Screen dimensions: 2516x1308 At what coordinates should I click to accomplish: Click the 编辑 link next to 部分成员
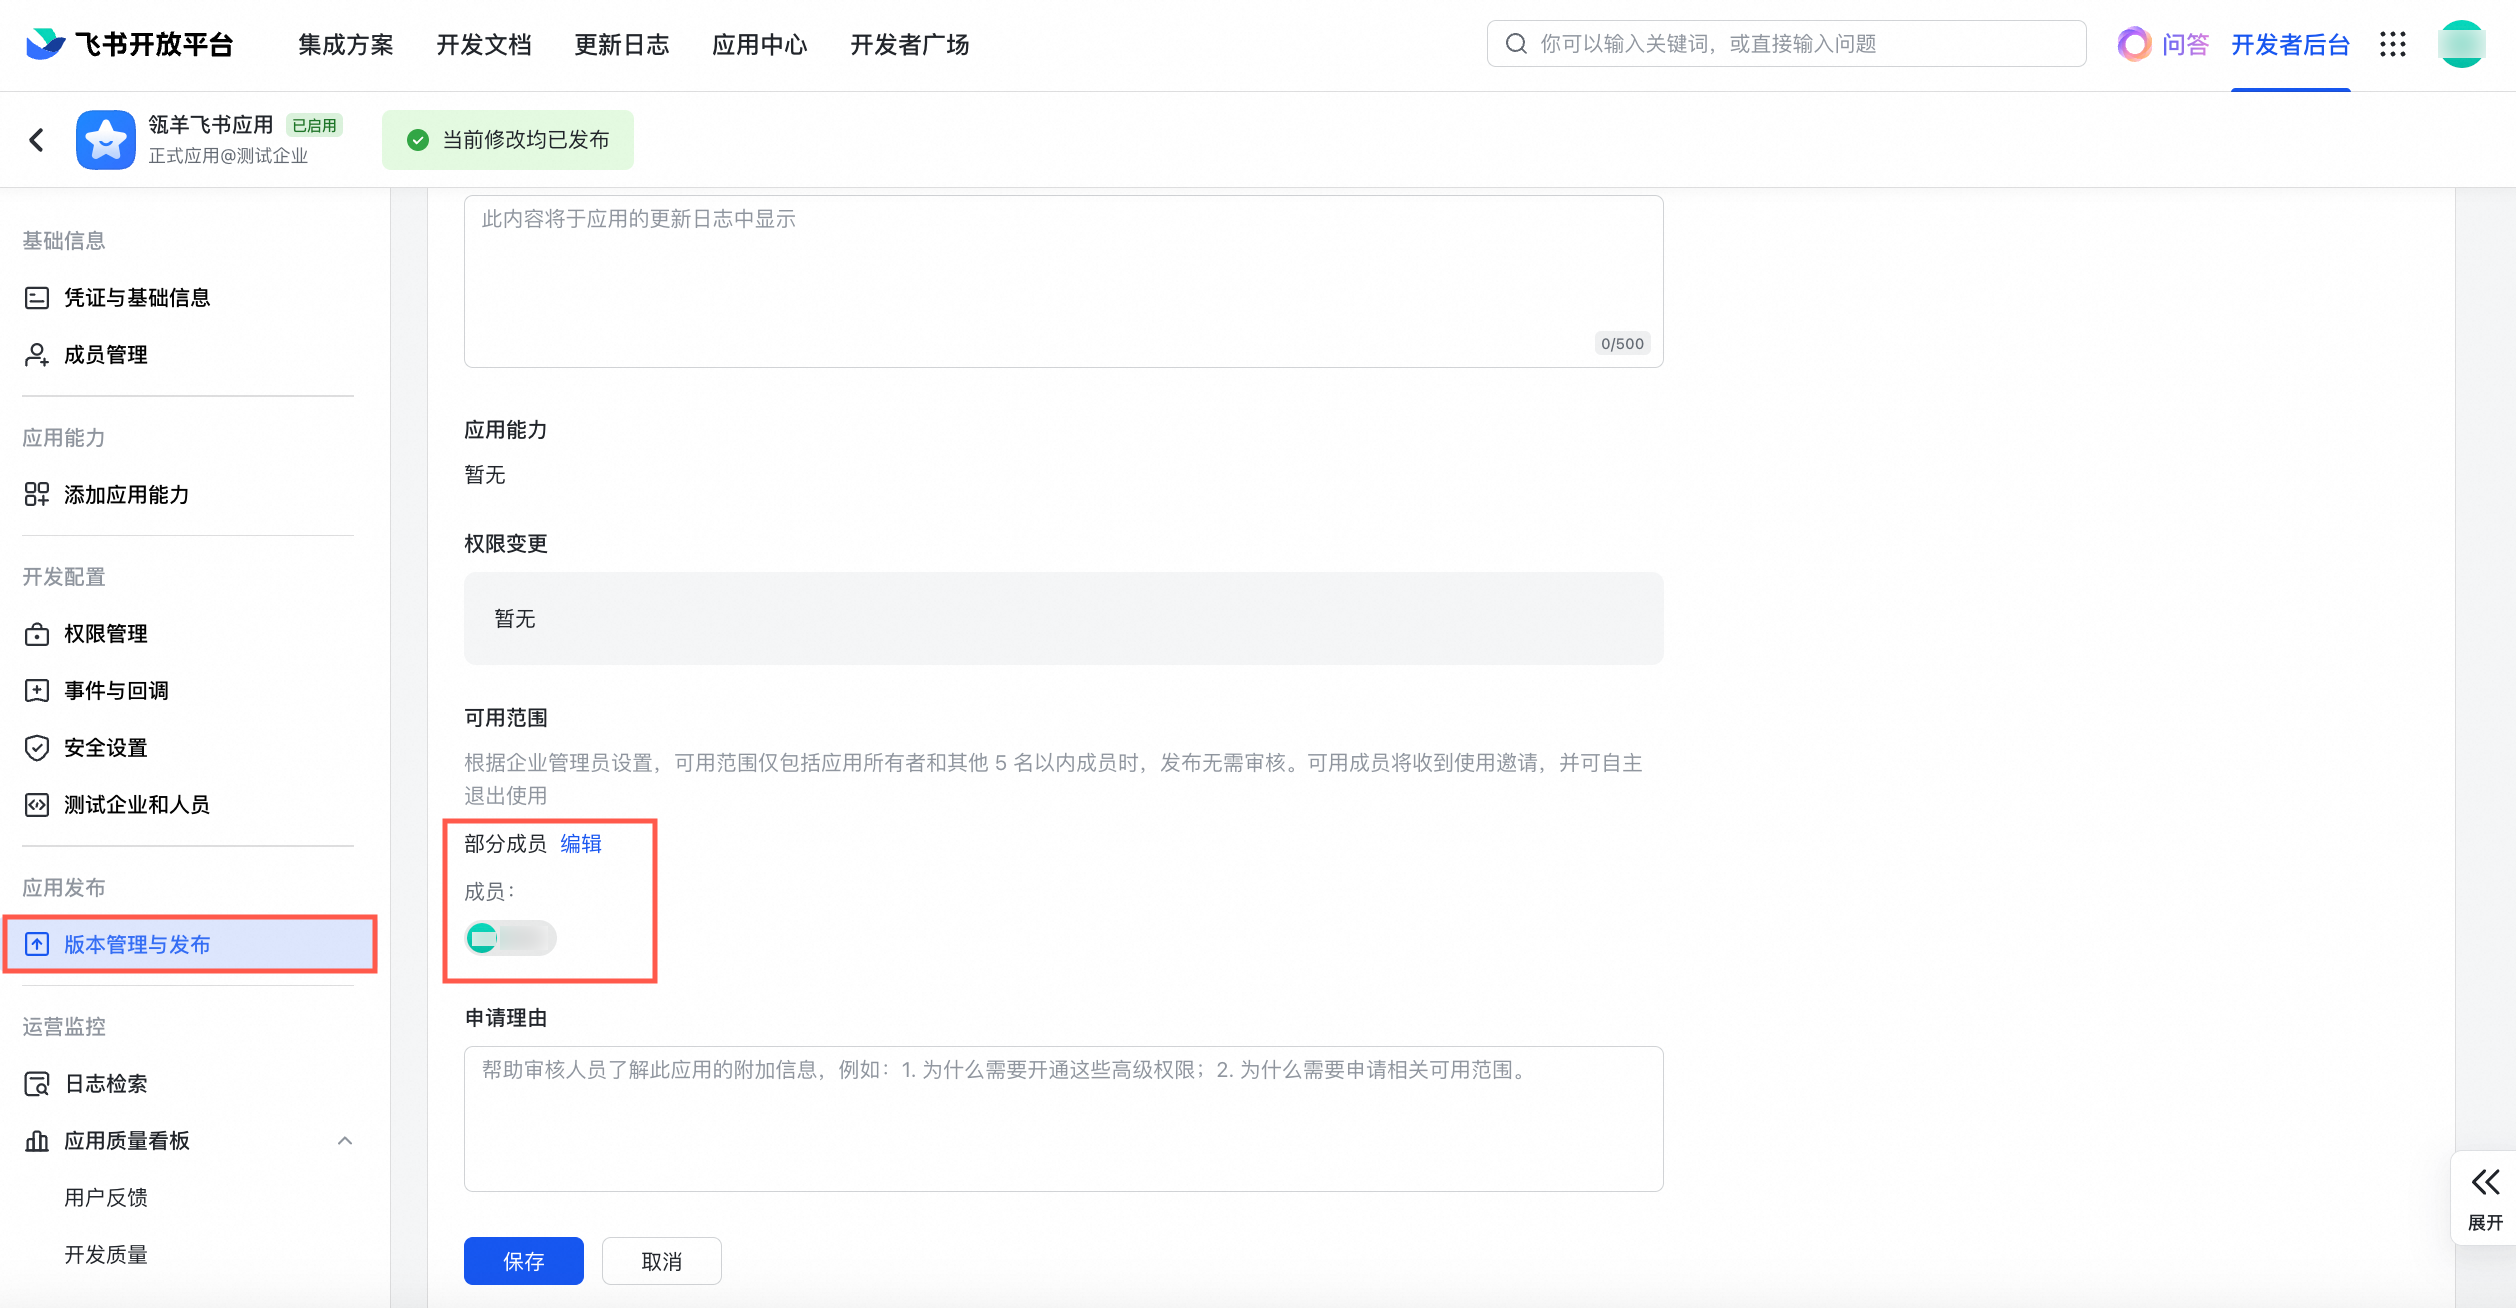pyautogui.click(x=581, y=844)
